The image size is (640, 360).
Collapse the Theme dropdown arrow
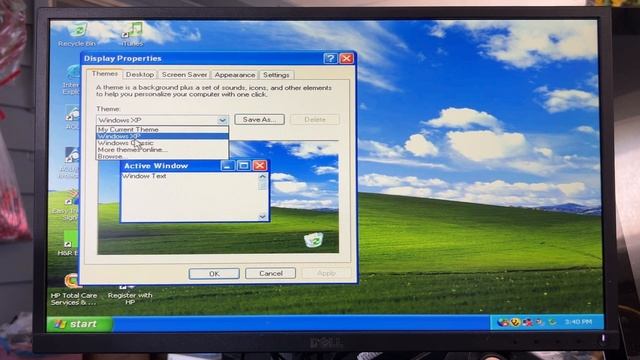222,120
